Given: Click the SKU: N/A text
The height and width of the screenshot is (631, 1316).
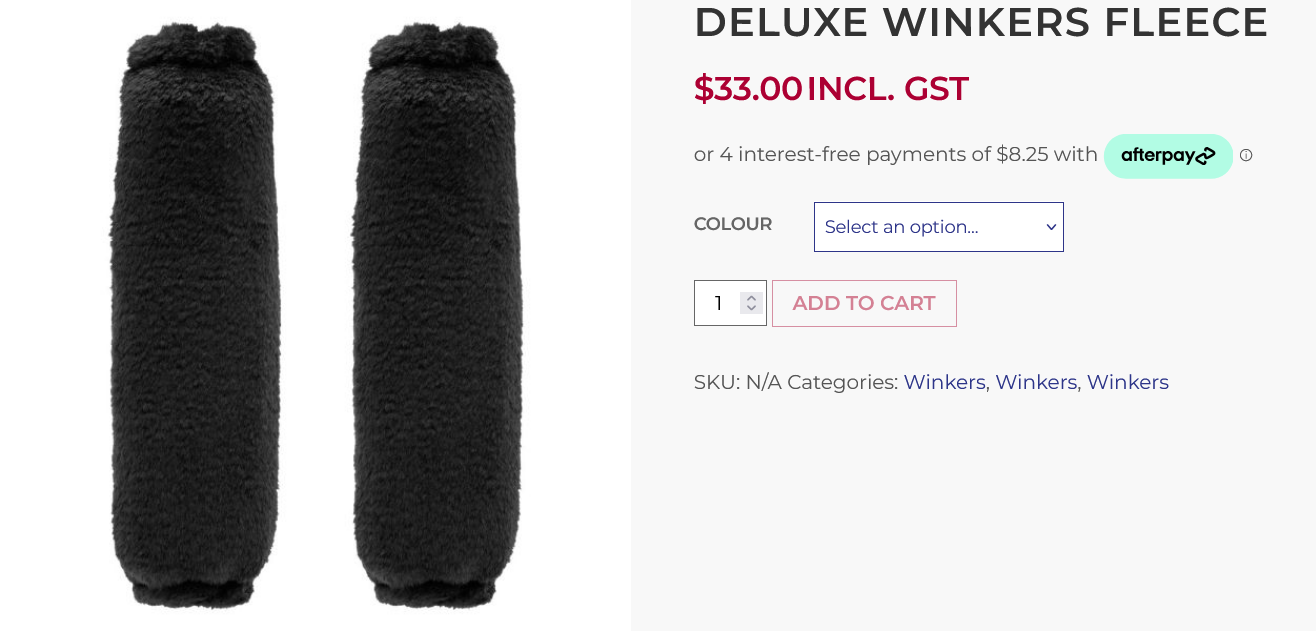Looking at the screenshot, I should 737,382.
